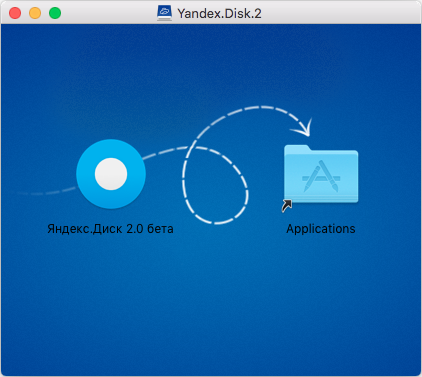Image resolution: width=422 pixels, height=377 pixels.
Task: Select the Applications folder shortcut icon
Action: (321, 174)
